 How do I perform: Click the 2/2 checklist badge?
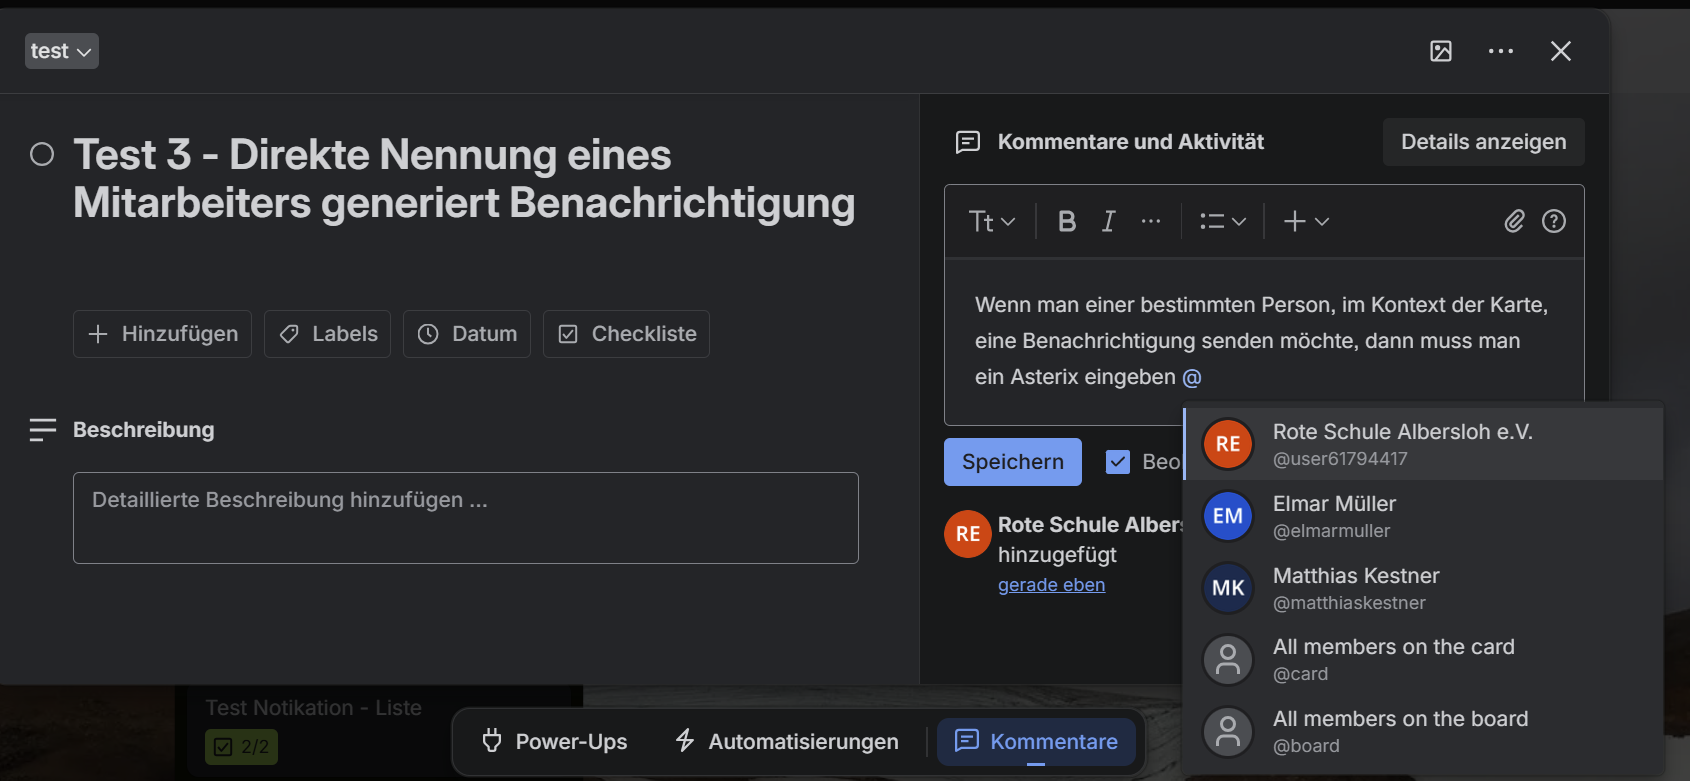(242, 747)
